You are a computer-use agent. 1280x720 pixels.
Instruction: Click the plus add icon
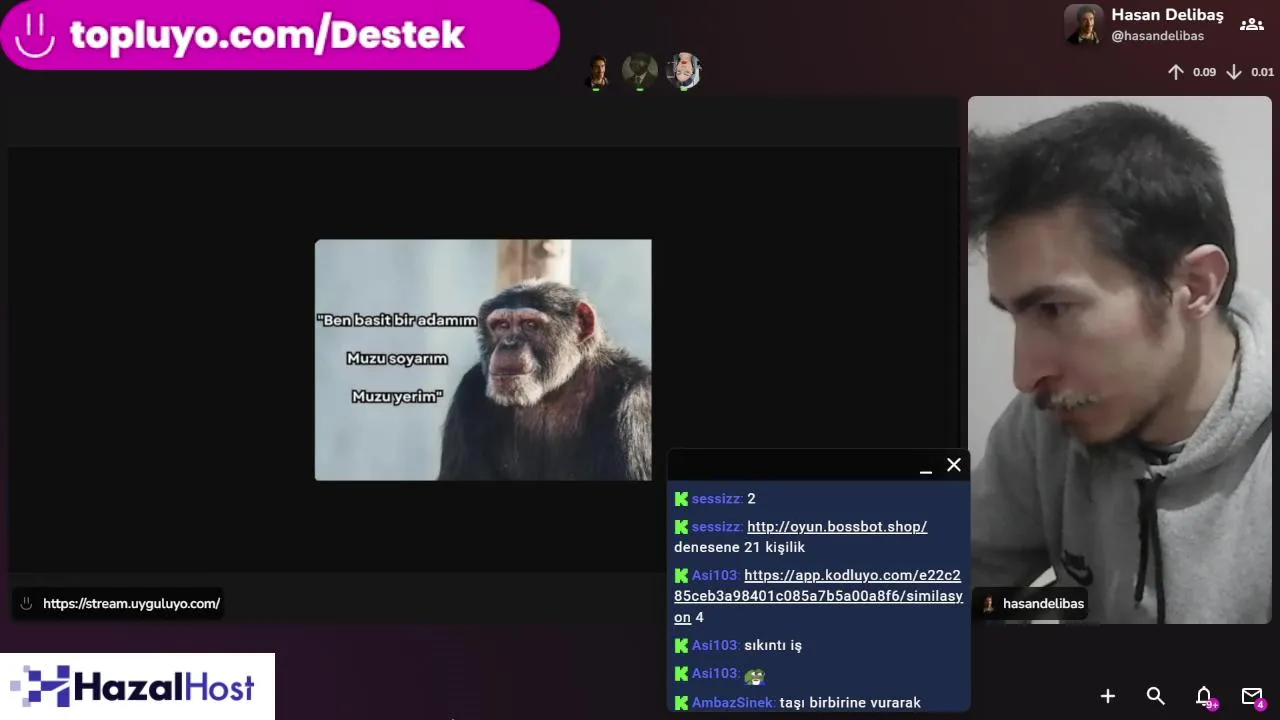[x=1108, y=696]
